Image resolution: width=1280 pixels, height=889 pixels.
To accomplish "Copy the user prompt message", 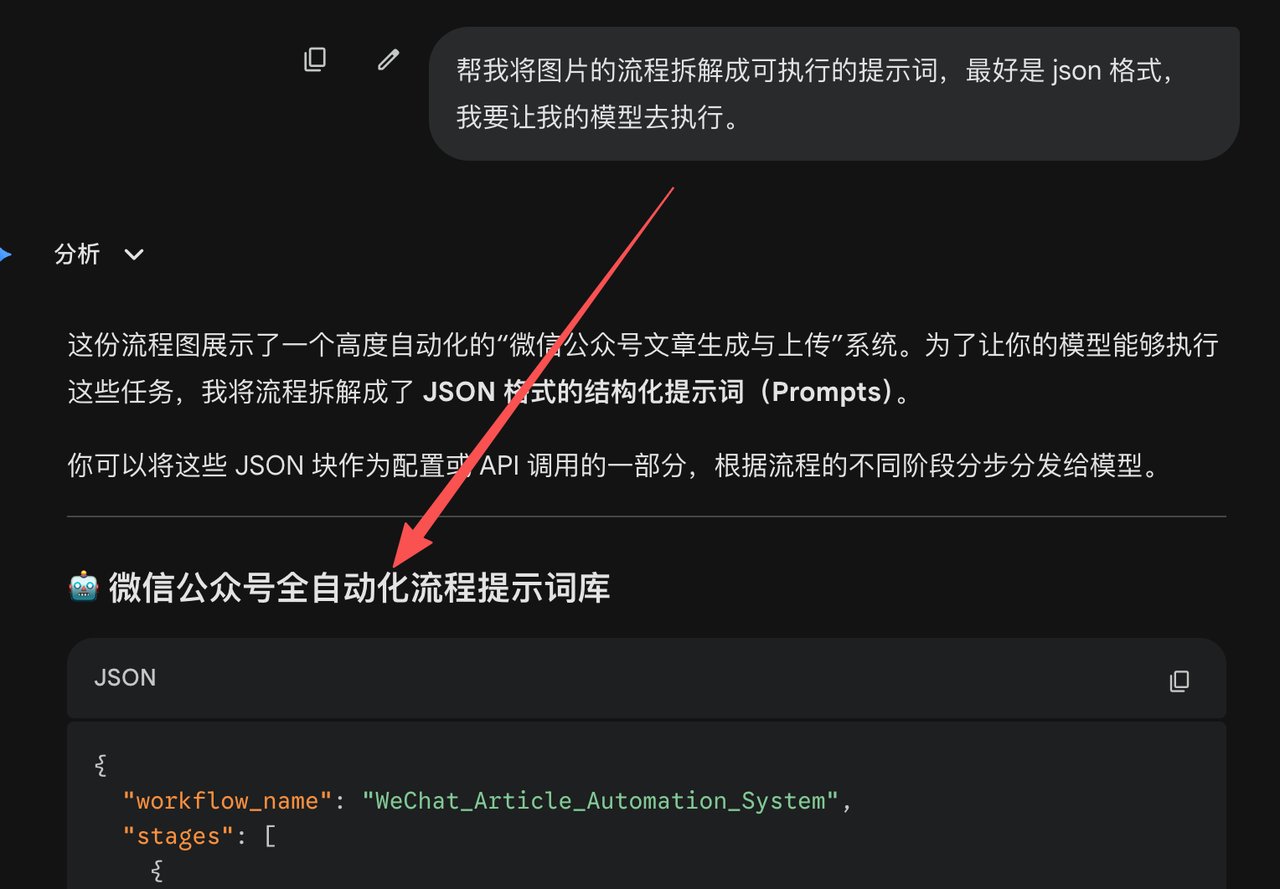I will pyautogui.click(x=315, y=60).
